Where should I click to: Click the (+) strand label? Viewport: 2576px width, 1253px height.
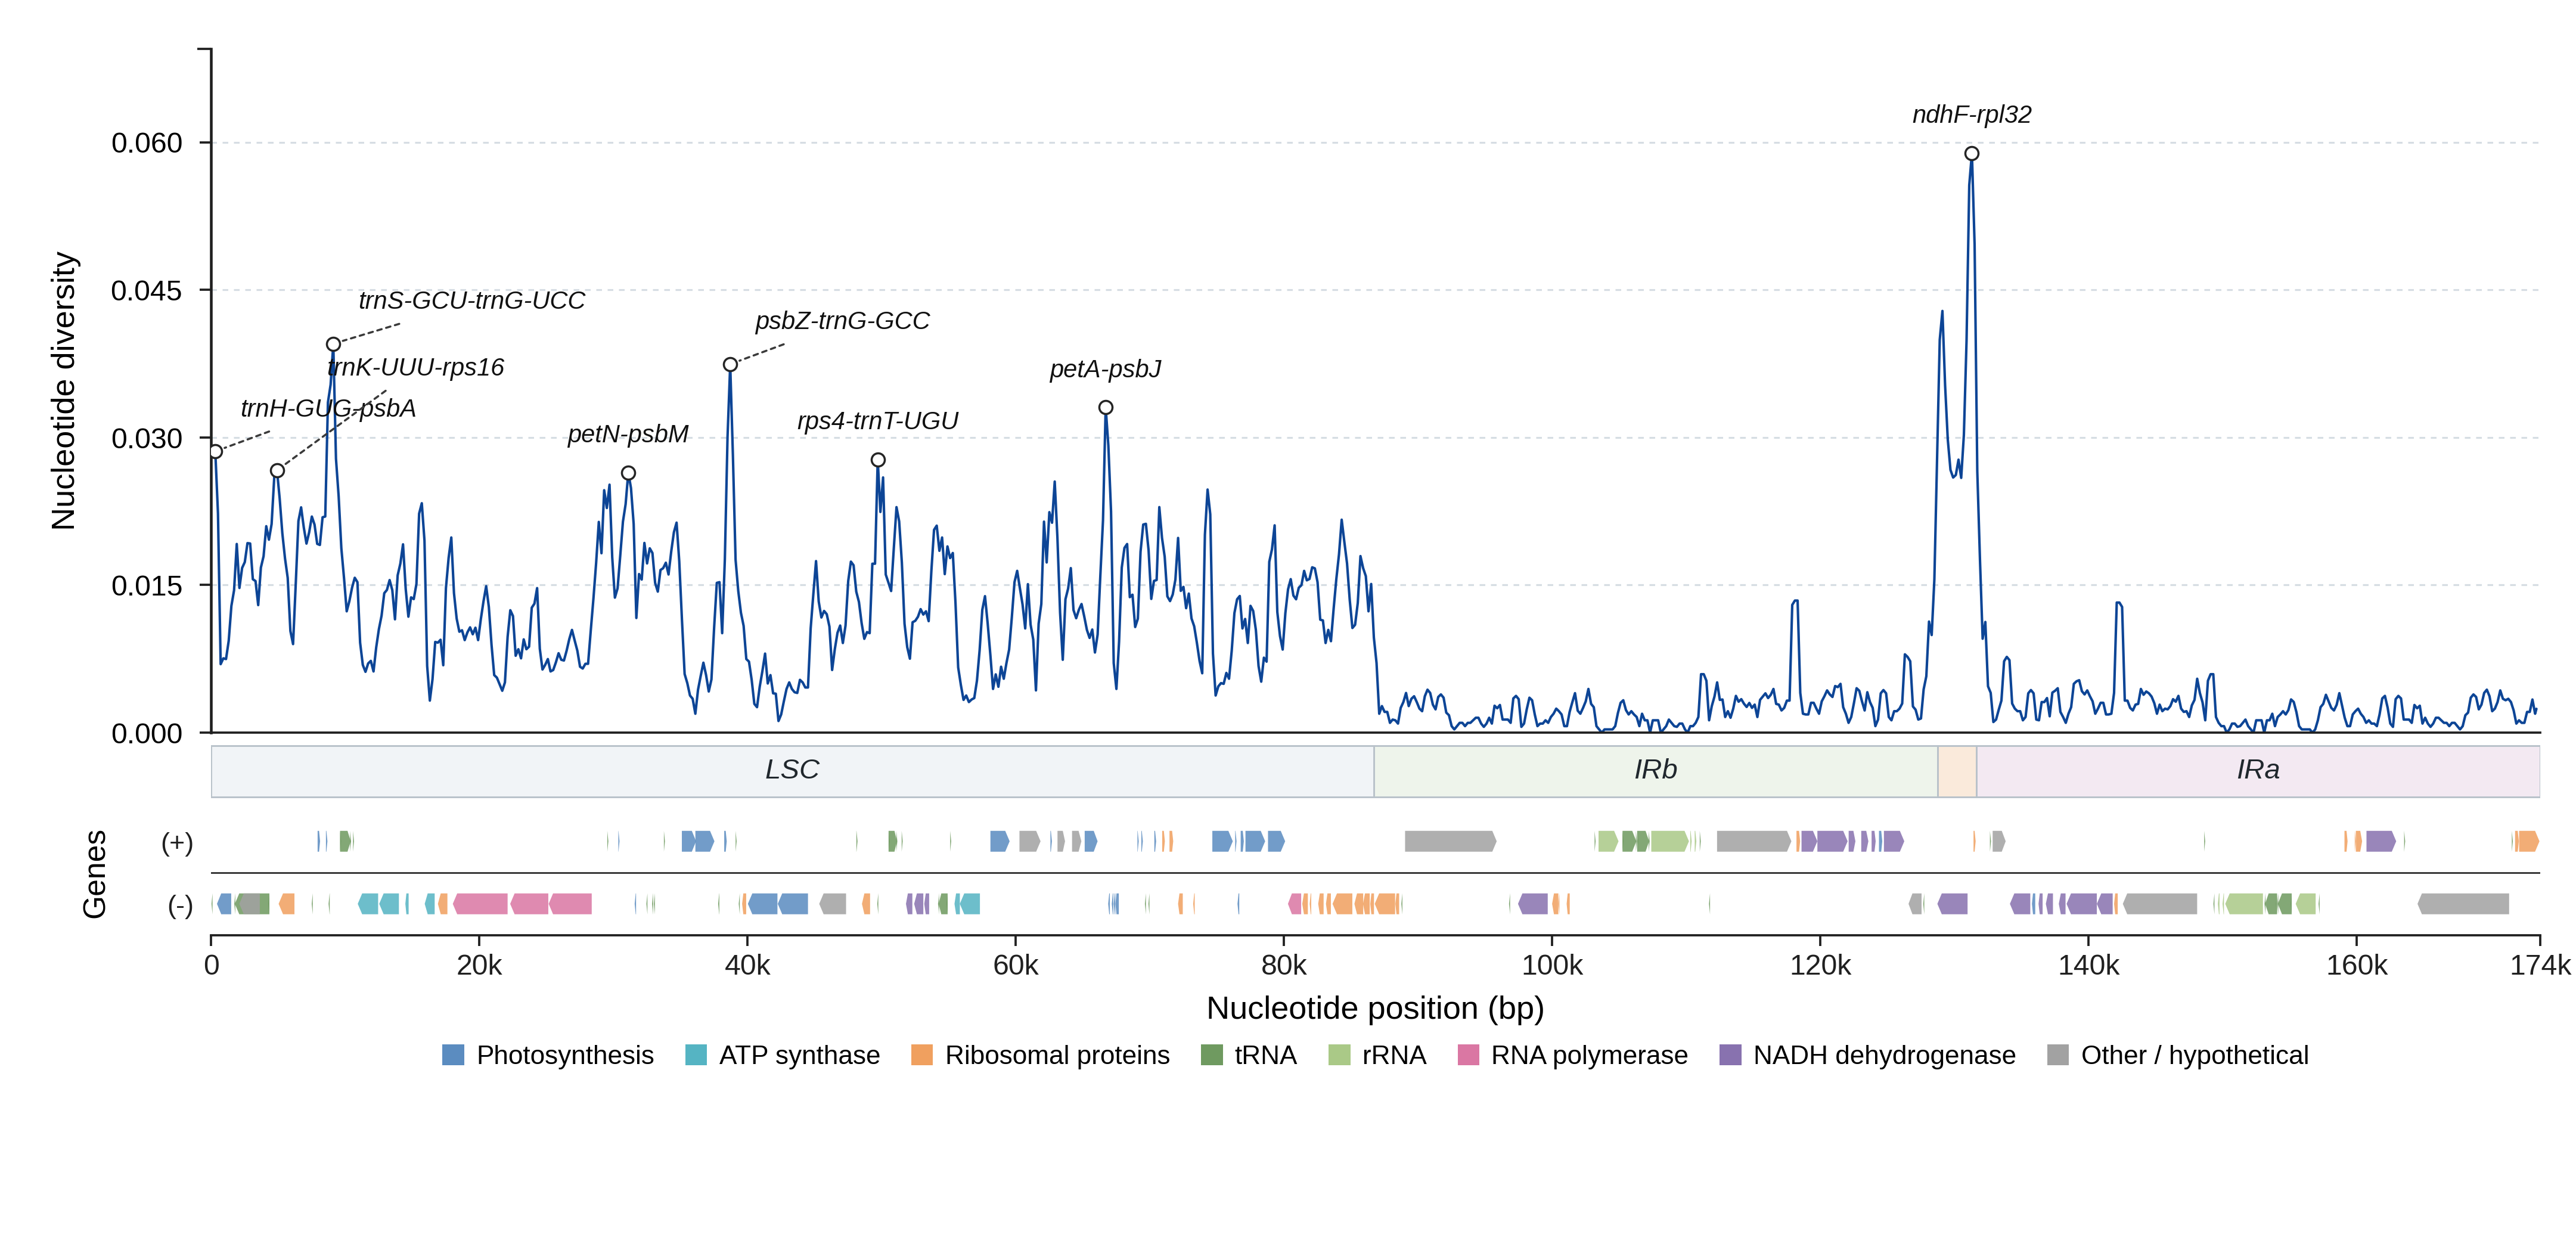[x=177, y=842]
